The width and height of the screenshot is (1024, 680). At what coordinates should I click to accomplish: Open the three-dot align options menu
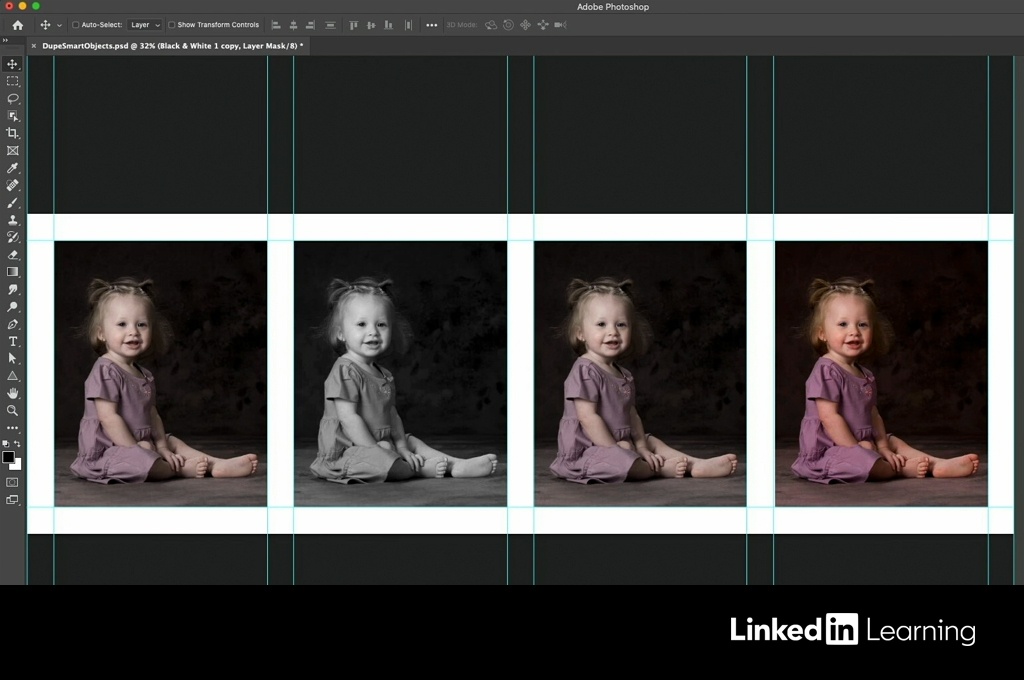(432, 25)
